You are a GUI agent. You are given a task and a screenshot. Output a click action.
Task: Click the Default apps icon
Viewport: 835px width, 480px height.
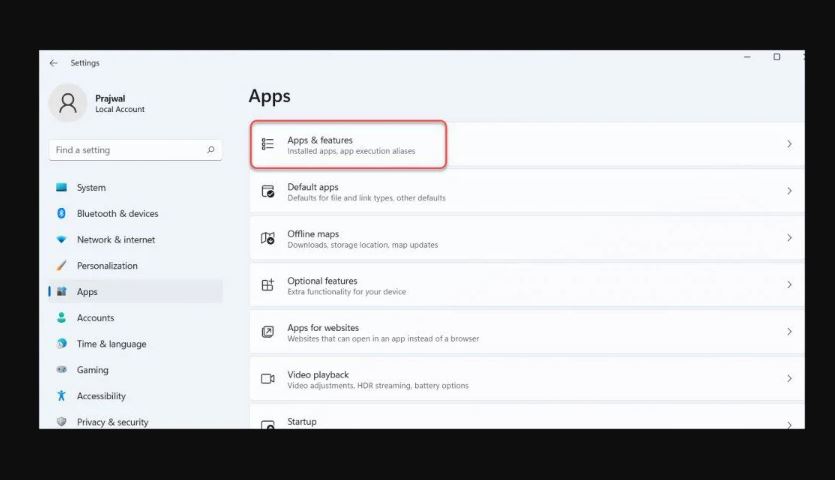click(267, 191)
